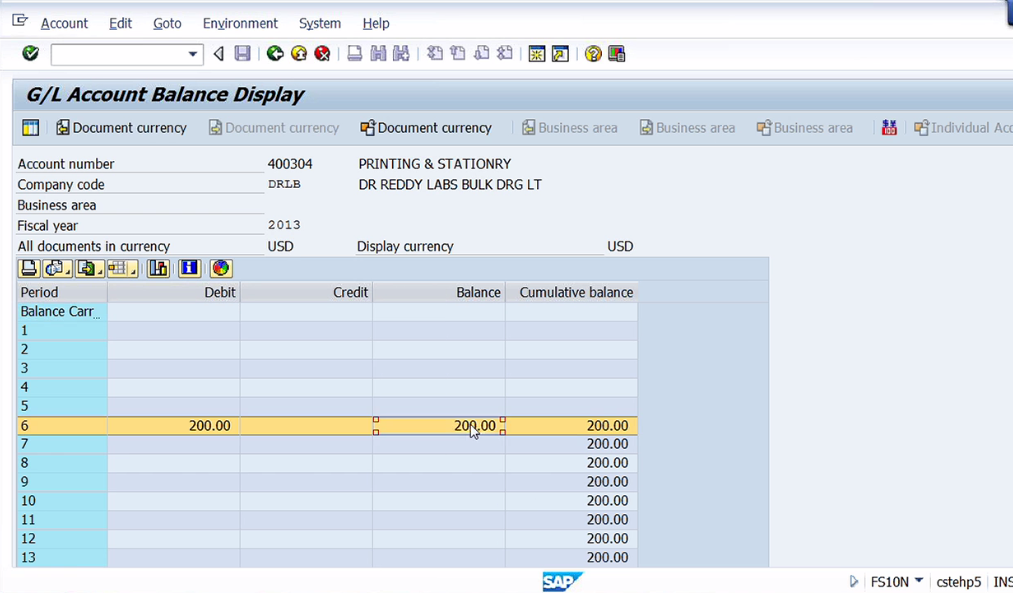The image size is (1013, 593).
Task: Click the Credit column header
Action: (306, 293)
